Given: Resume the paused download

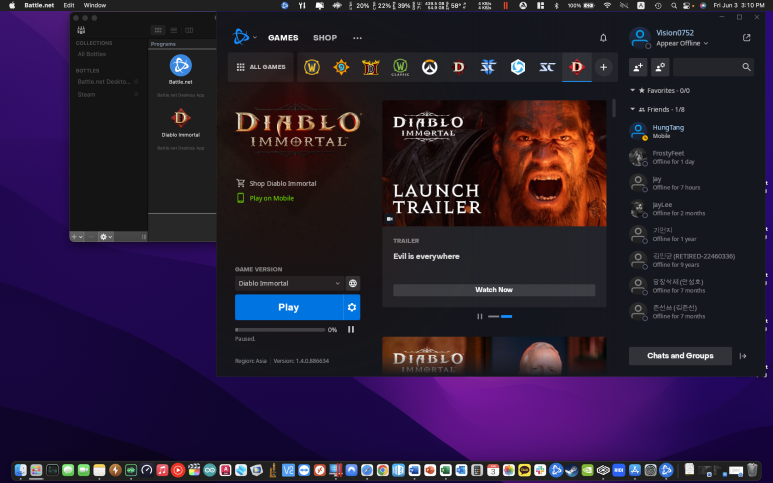Looking at the screenshot, I should coord(351,329).
